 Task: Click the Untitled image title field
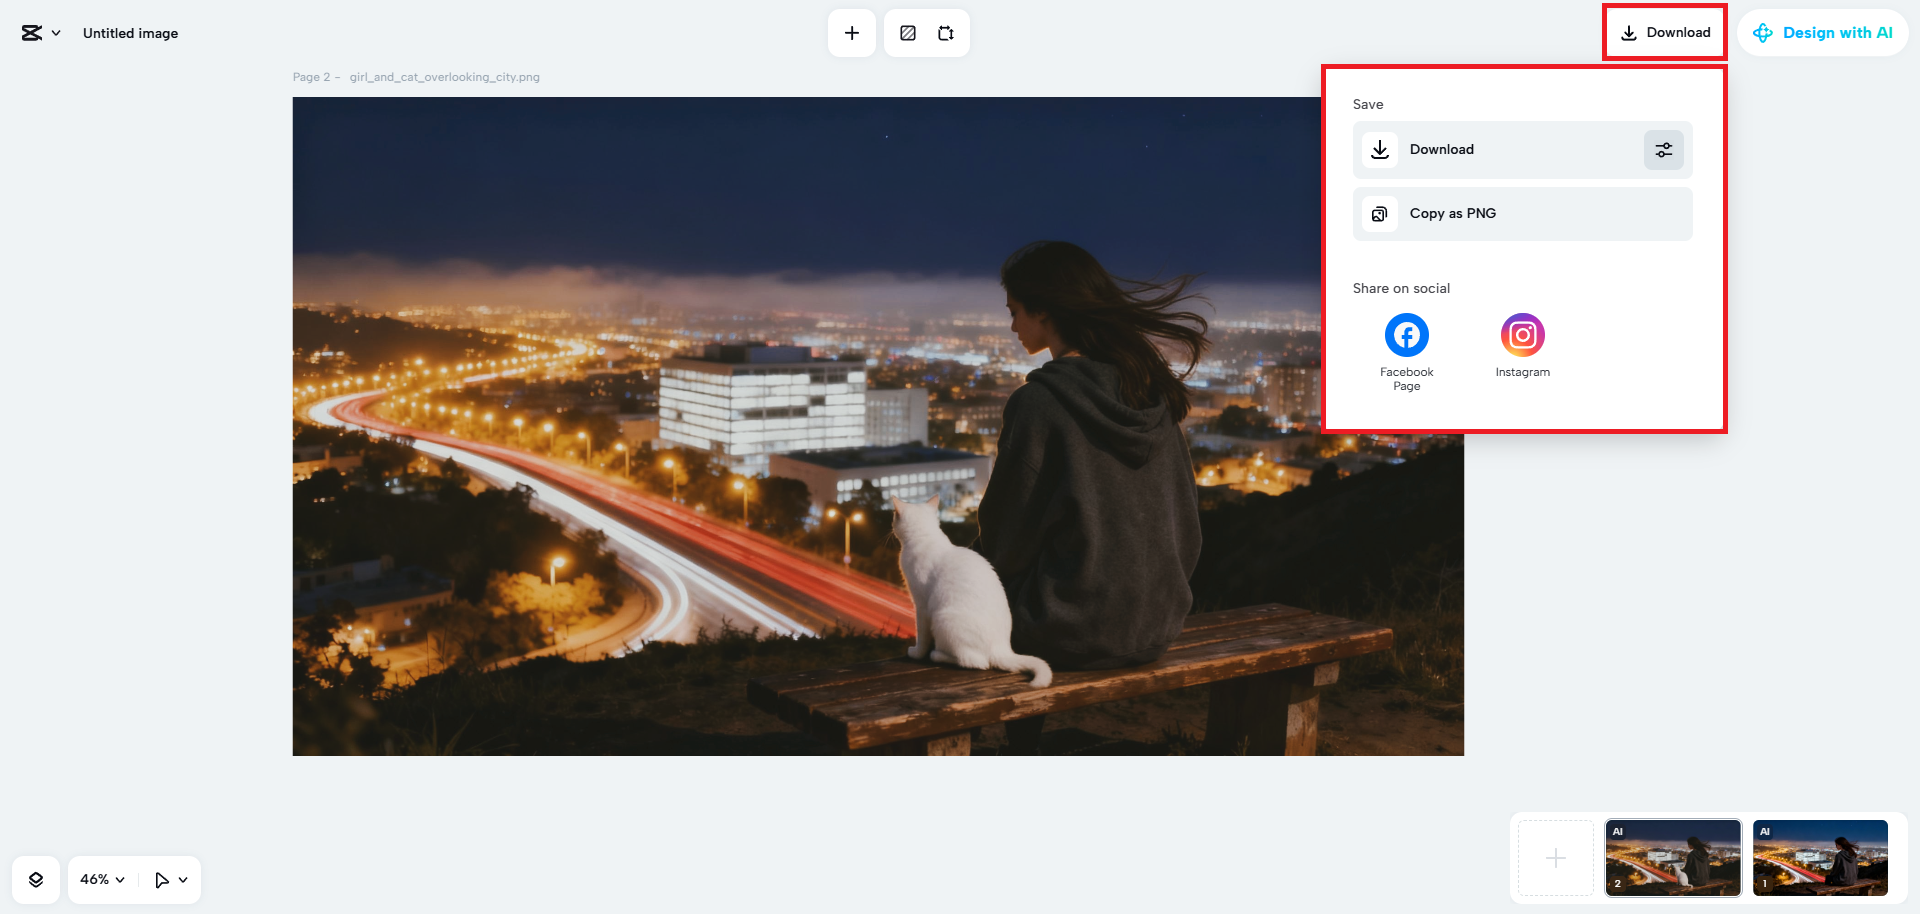coord(130,33)
